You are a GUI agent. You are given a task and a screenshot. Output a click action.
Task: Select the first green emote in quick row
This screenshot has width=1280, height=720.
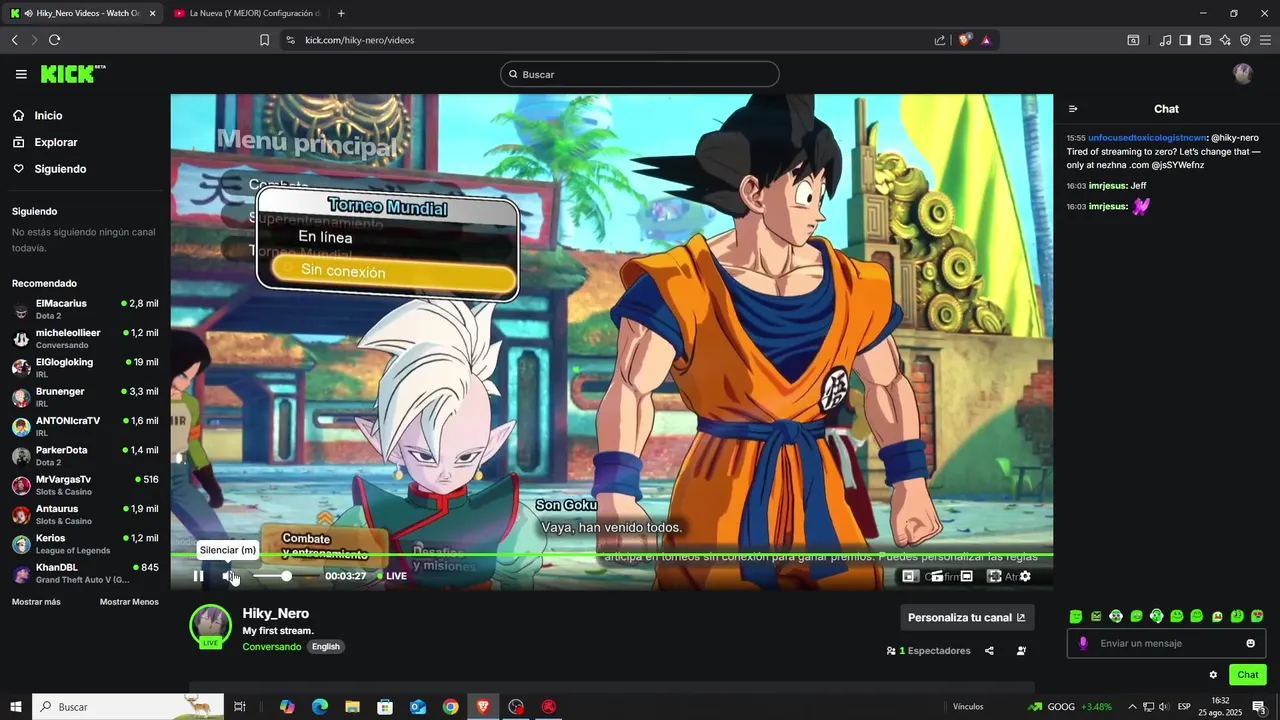(1076, 616)
